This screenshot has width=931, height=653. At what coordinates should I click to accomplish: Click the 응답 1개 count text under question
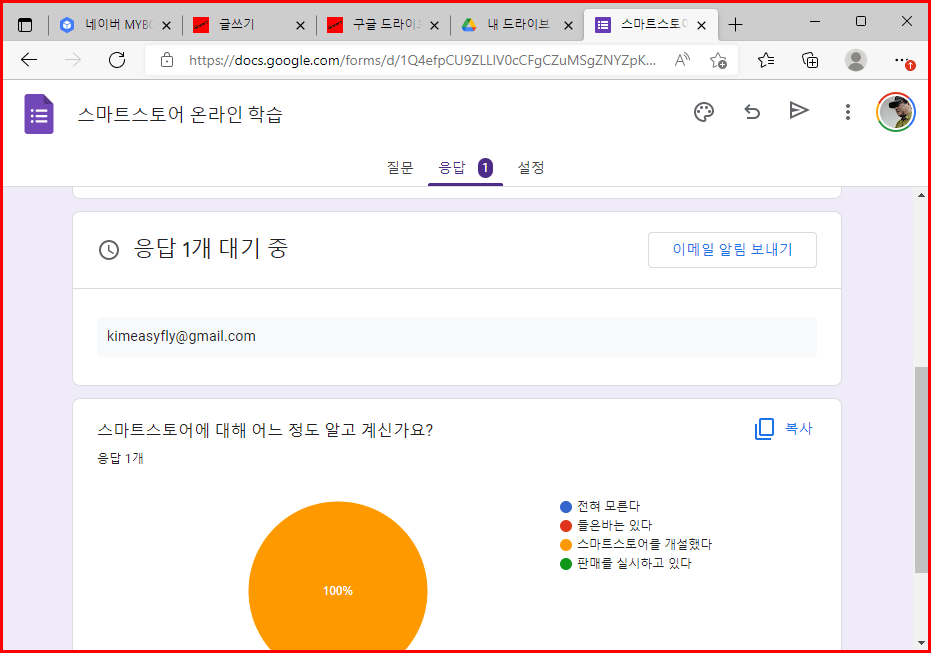tap(121, 458)
